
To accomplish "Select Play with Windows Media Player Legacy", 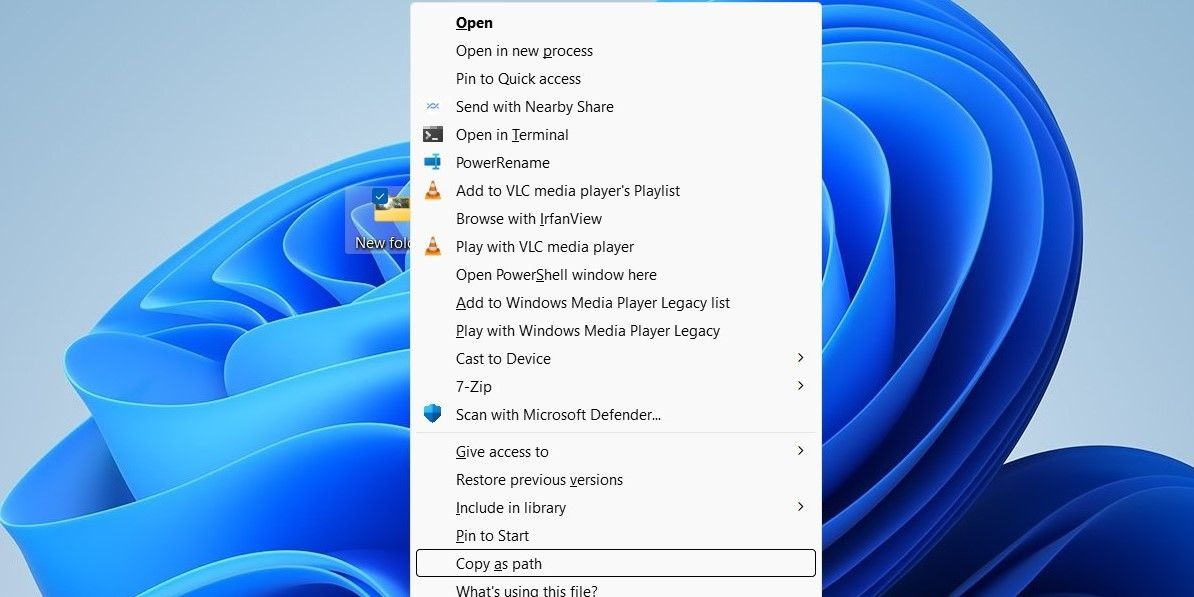I will click(616, 330).
